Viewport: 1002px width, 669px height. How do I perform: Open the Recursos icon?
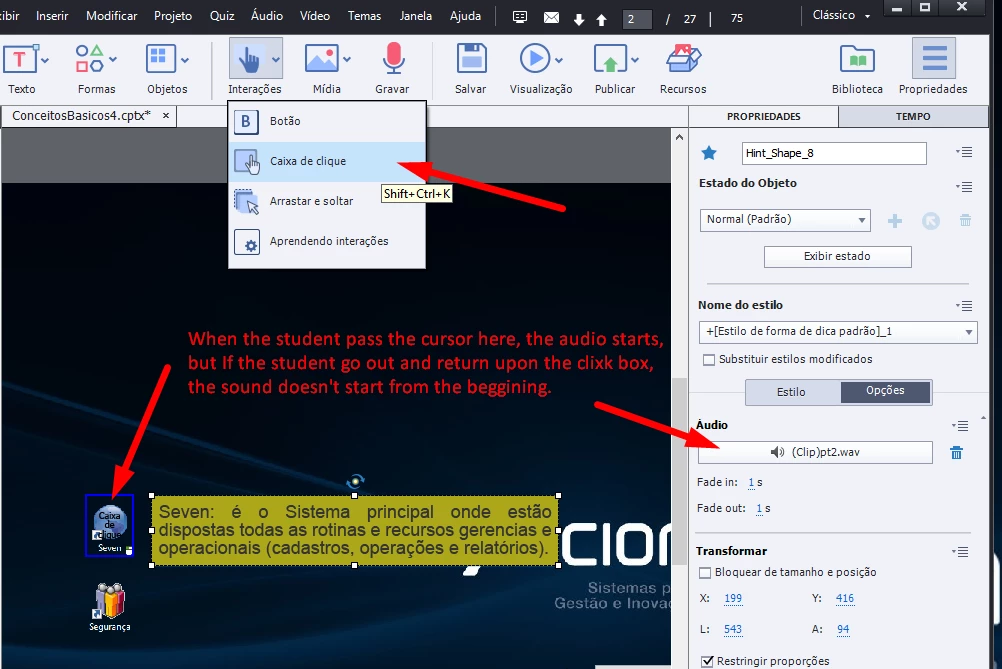[683, 59]
